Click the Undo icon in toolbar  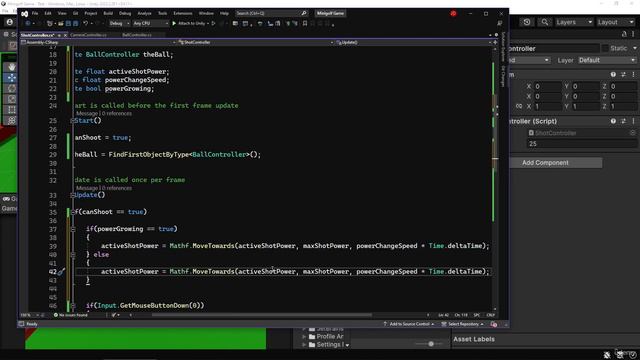86,24
